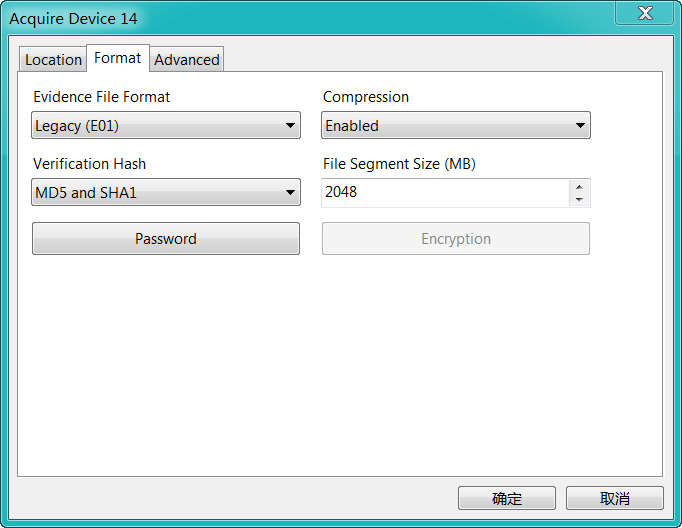682x528 pixels.
Task: Open Evidence File Format dropdown
Action: coord(166,125)
